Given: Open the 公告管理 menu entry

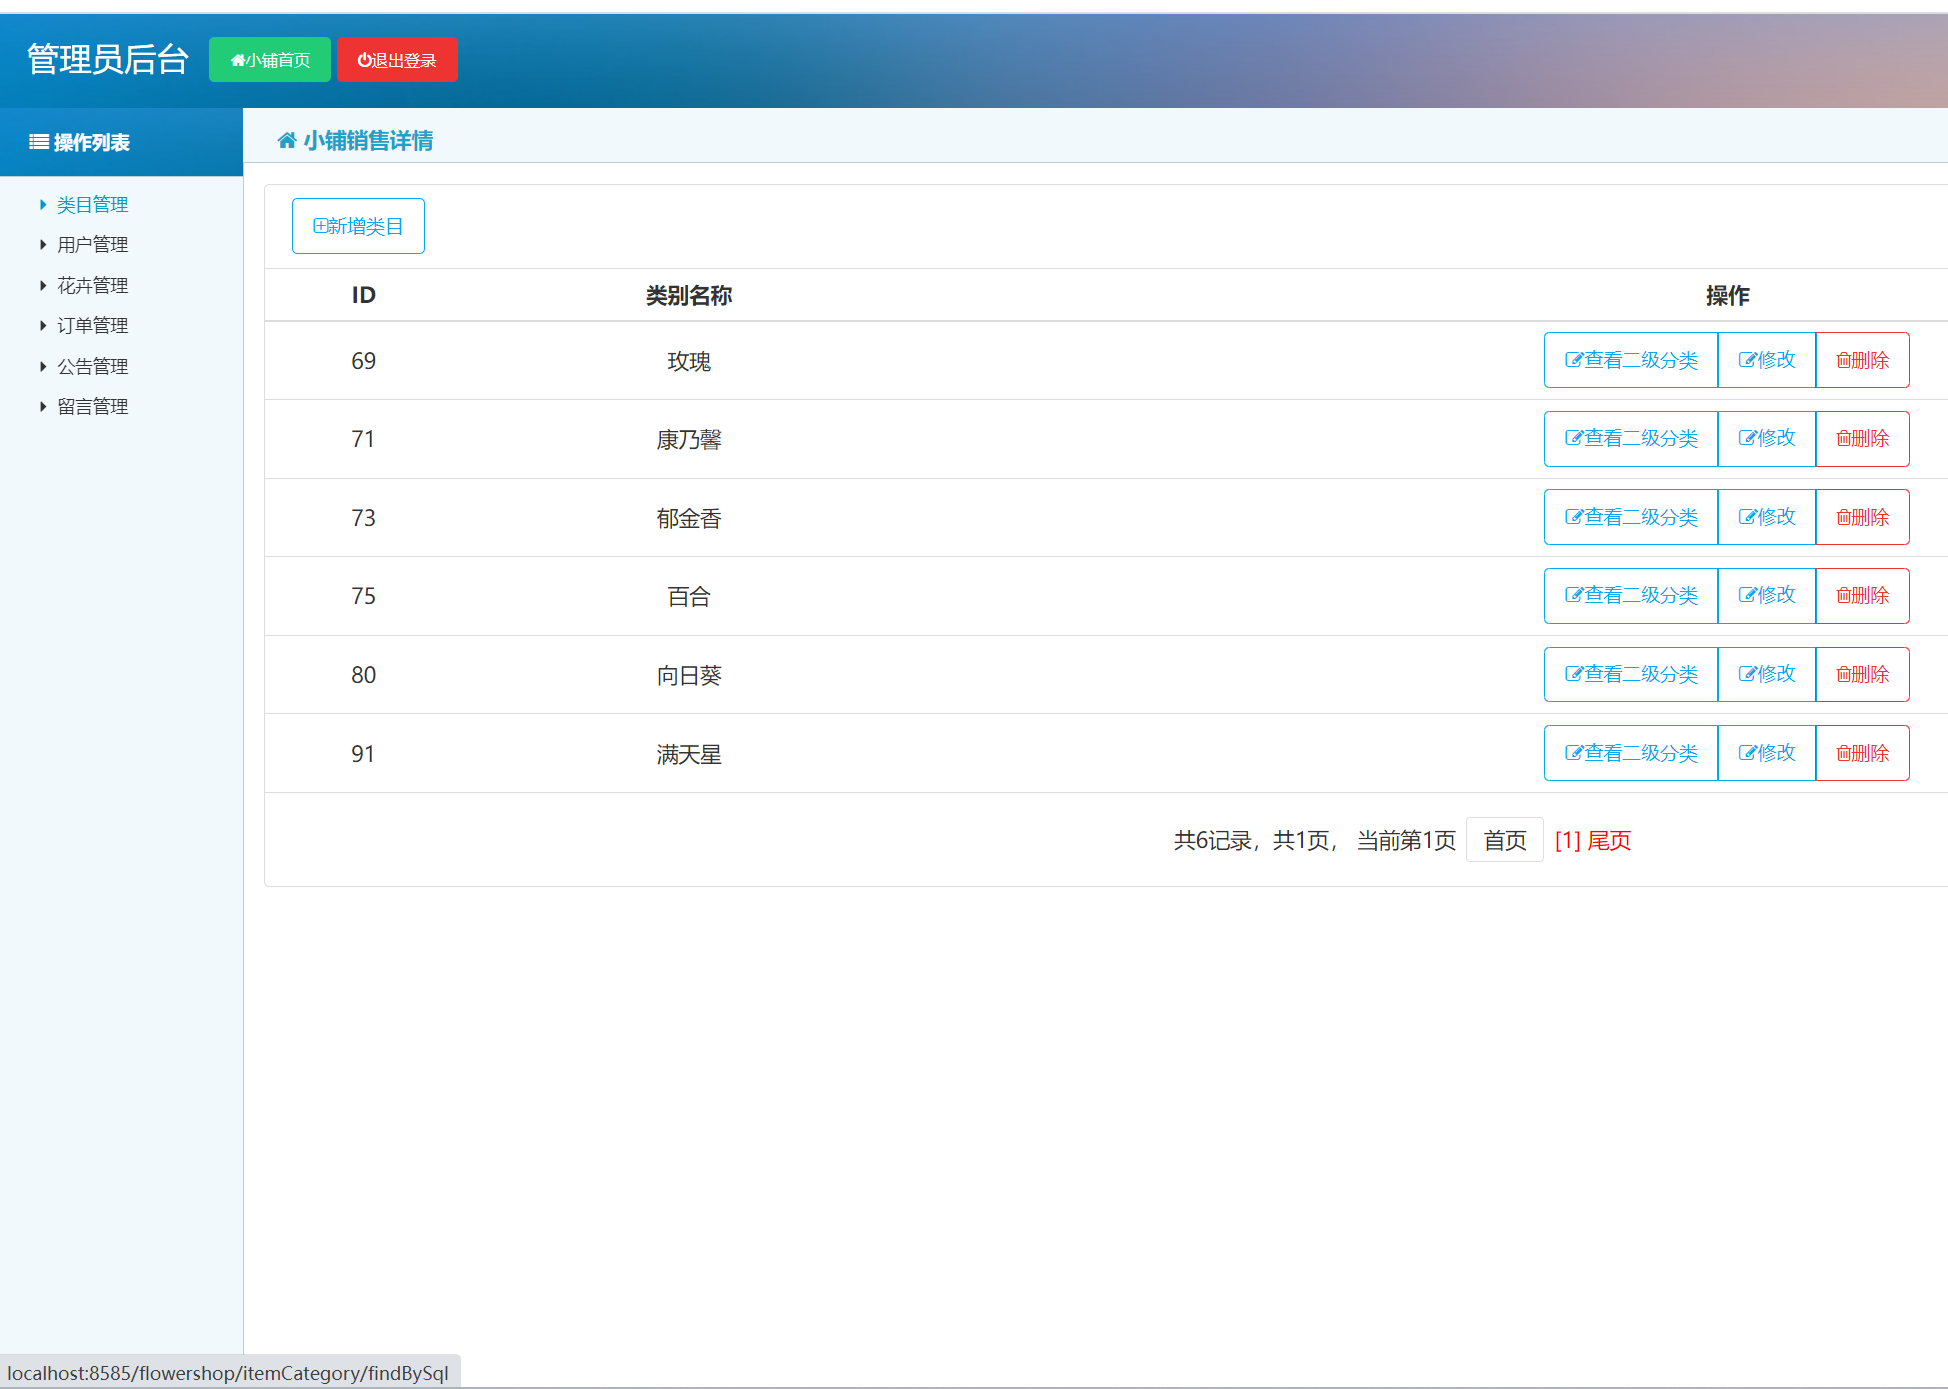Looking at the screenshot, I should click(92, 367).
